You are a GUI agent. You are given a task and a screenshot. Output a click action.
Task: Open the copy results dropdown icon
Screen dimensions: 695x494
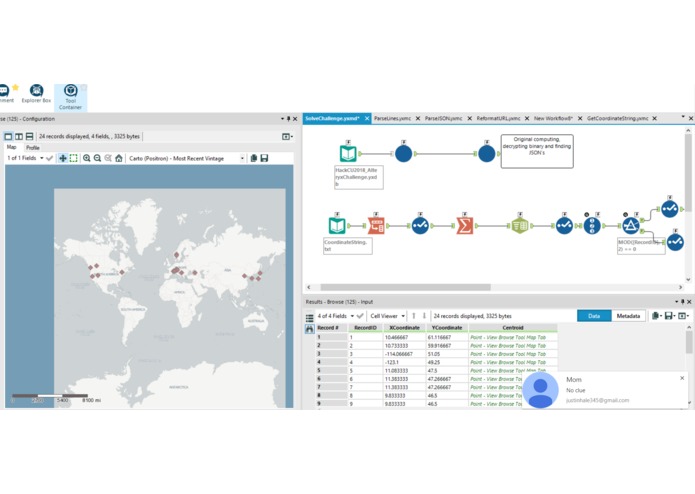[656, 316]
